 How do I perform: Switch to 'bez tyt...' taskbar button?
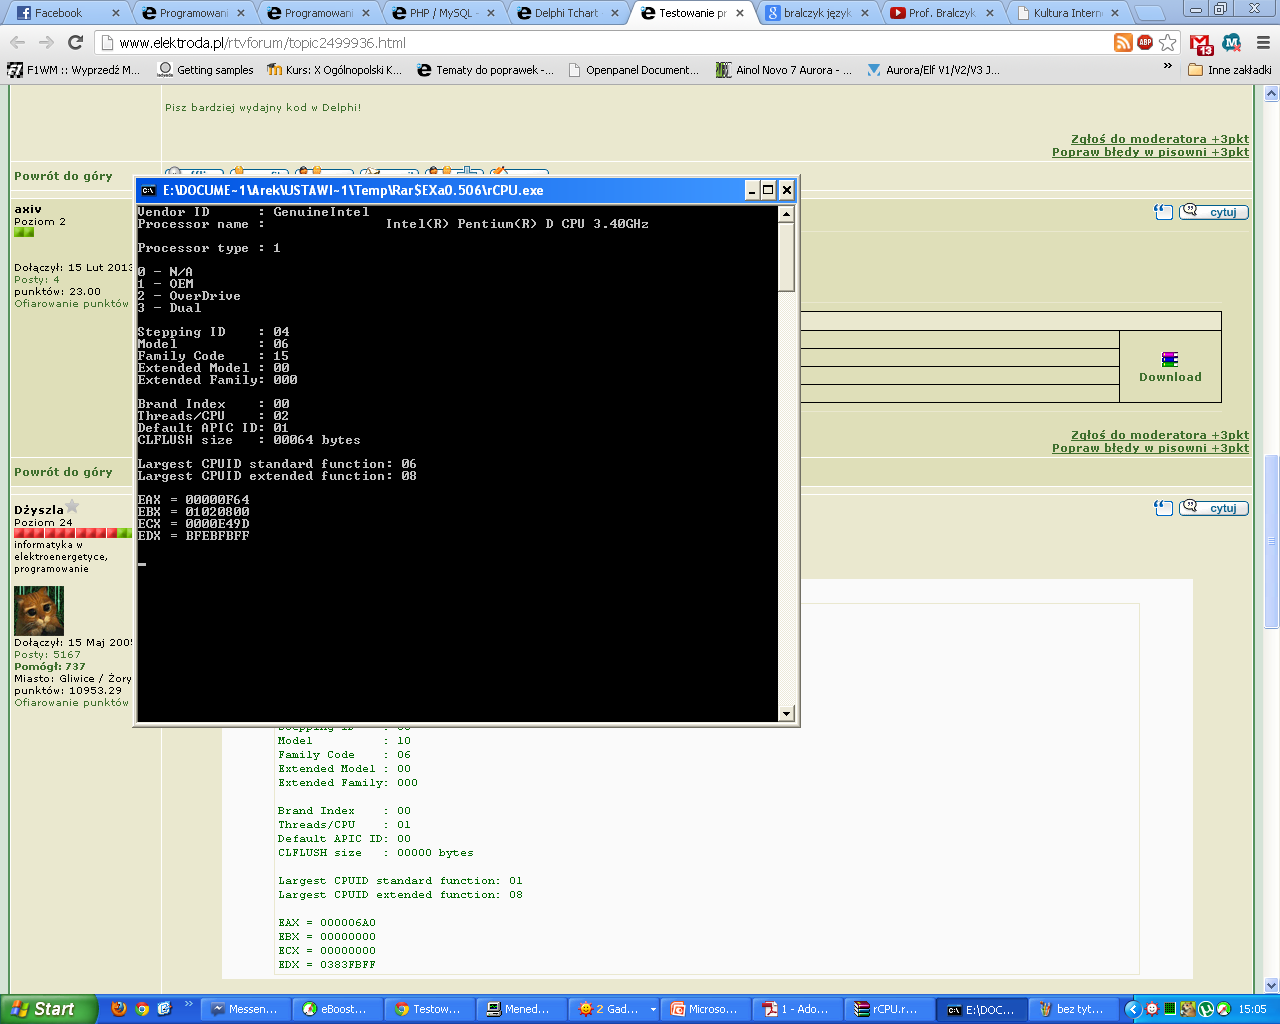1073,1009
